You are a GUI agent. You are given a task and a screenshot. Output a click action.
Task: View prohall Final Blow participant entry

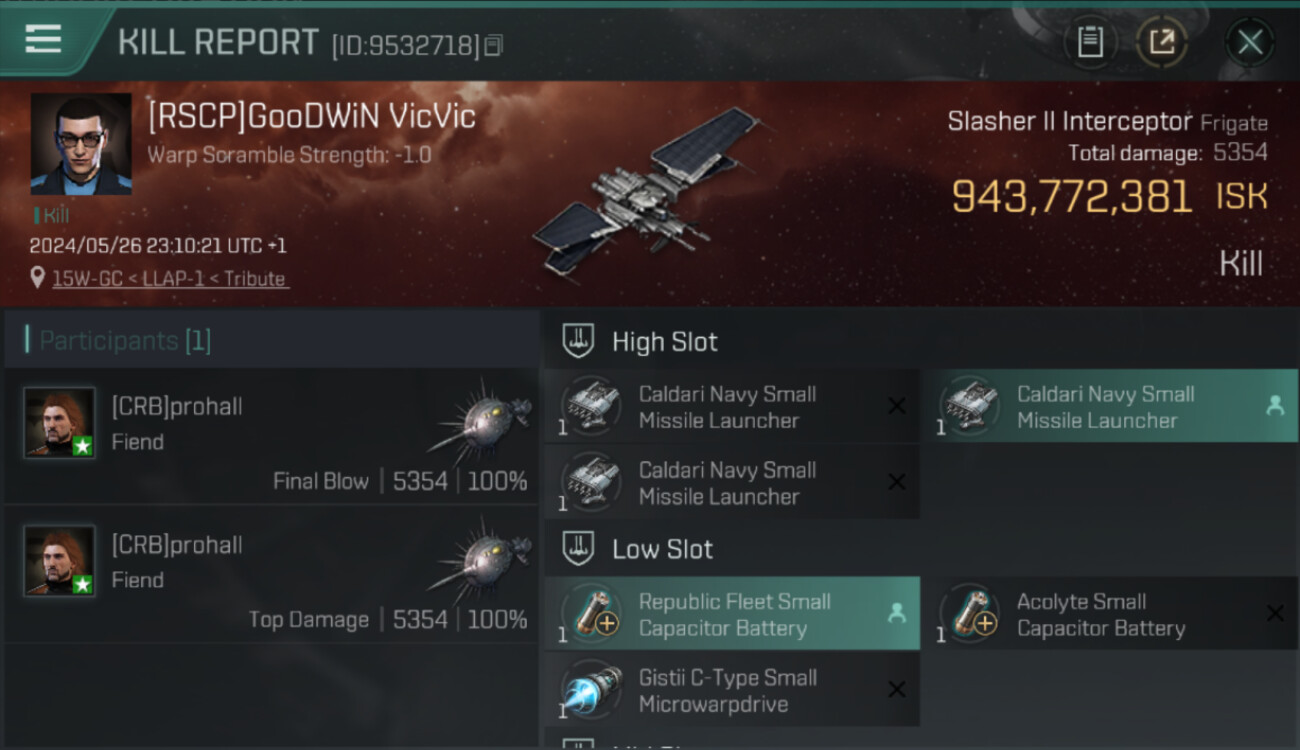[x=272, y=436]
